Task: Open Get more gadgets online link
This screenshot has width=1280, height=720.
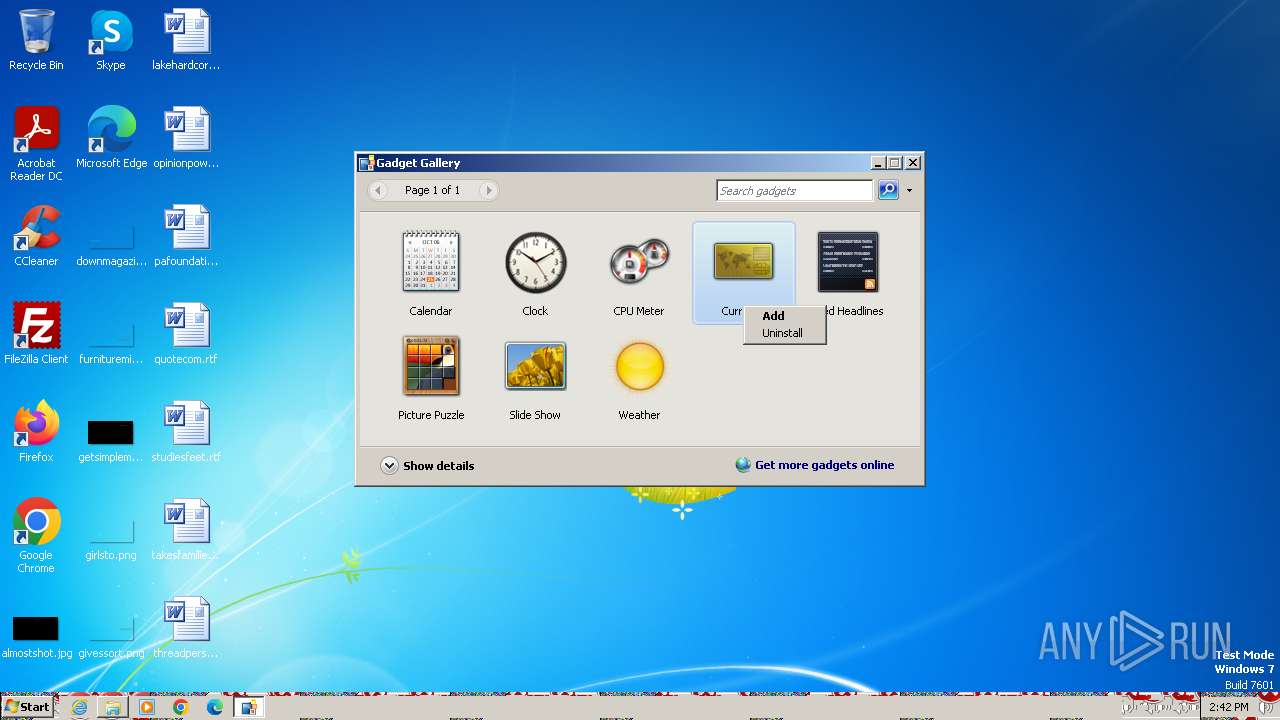Action: pos(814,465)
